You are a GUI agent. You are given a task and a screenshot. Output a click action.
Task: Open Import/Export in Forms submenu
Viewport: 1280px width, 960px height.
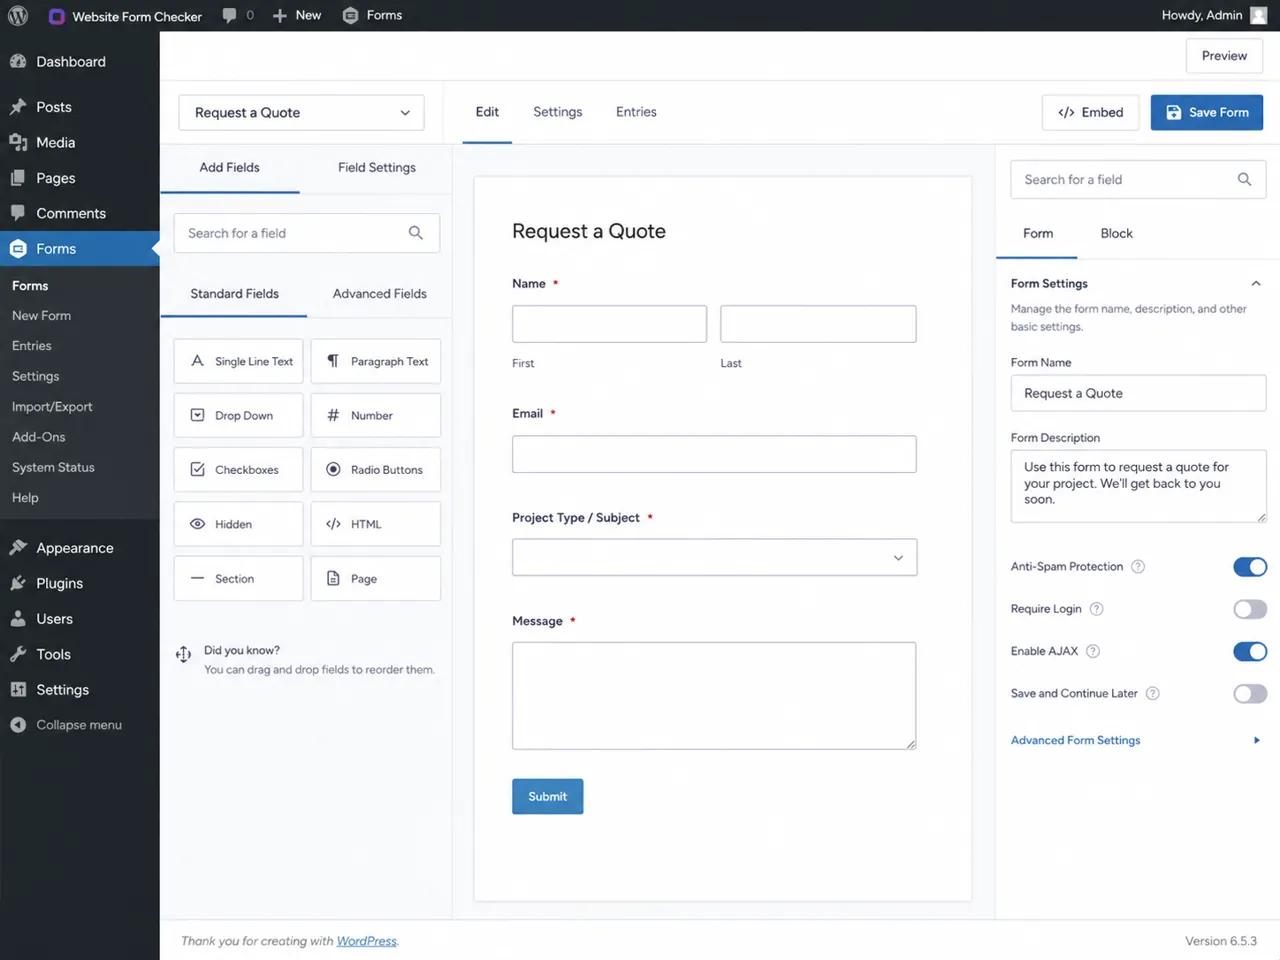pos(52,407)
